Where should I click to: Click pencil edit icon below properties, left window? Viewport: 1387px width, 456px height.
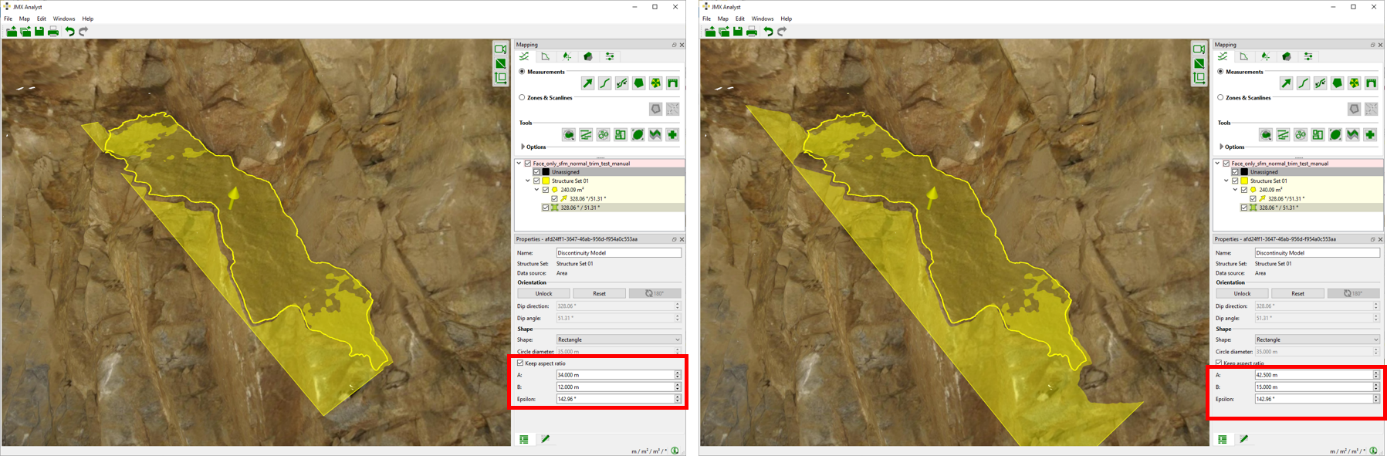(546, 438)
